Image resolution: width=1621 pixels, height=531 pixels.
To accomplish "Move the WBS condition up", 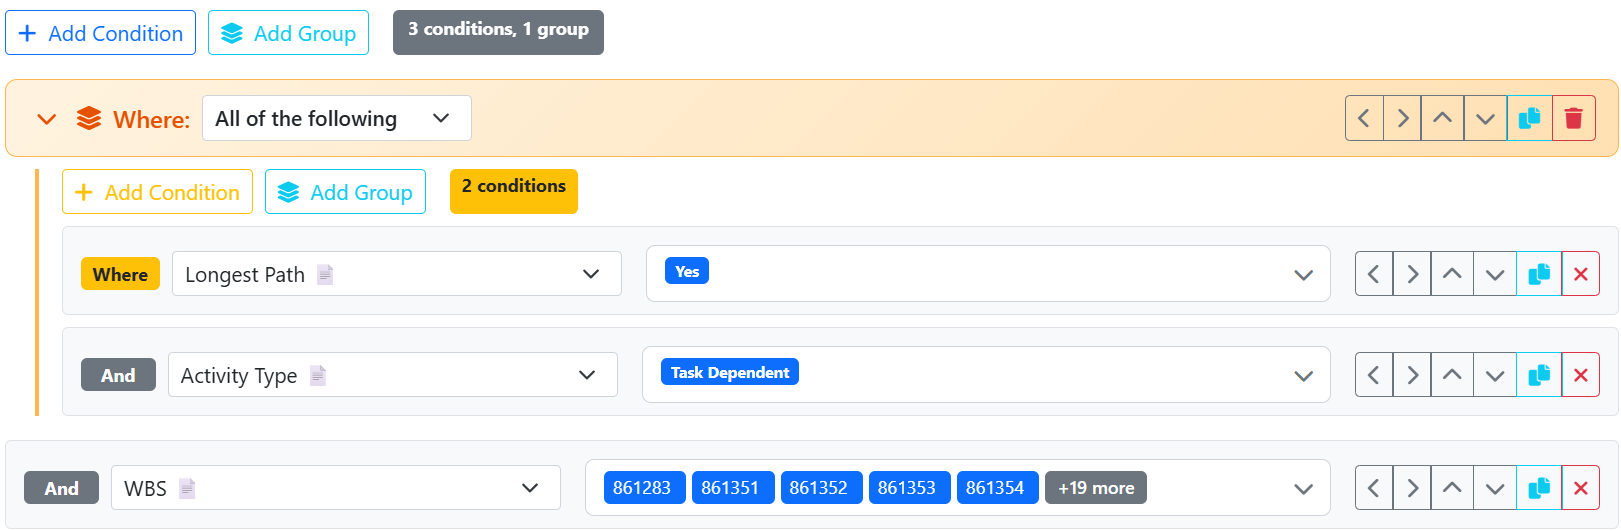I will [1452, 488].
